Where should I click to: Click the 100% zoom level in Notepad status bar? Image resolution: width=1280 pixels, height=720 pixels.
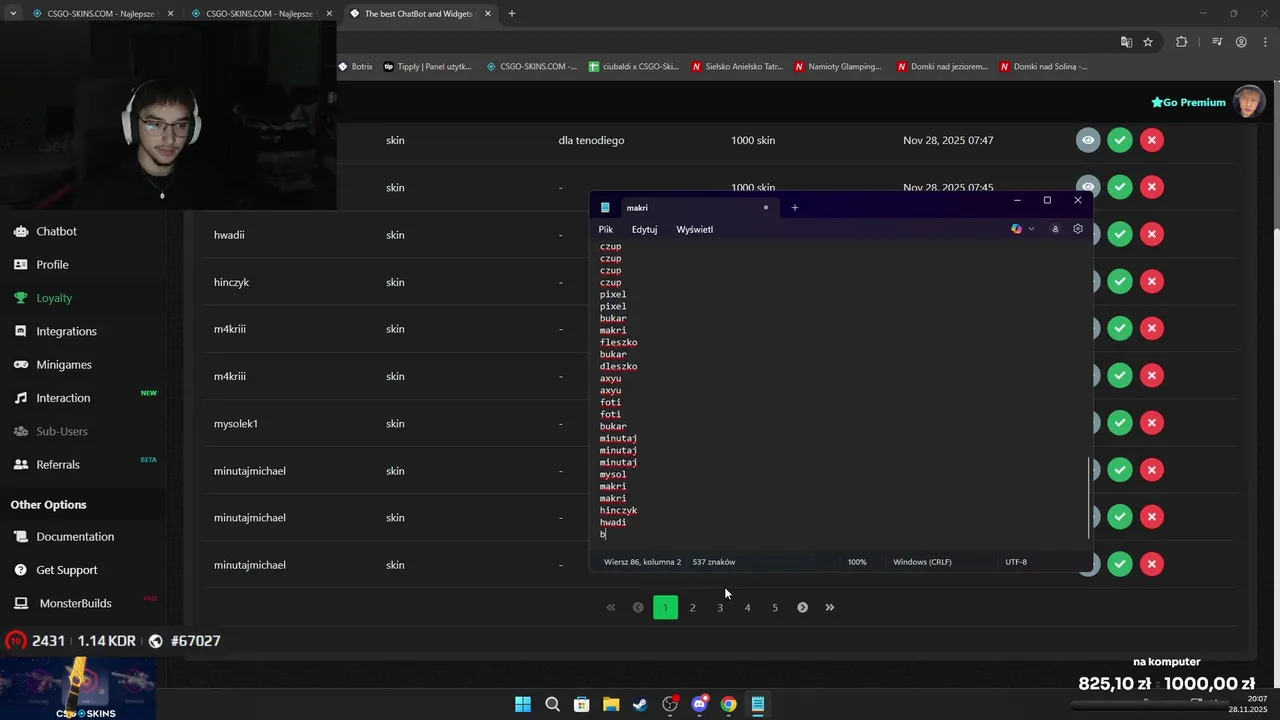[x=857, y=562]
